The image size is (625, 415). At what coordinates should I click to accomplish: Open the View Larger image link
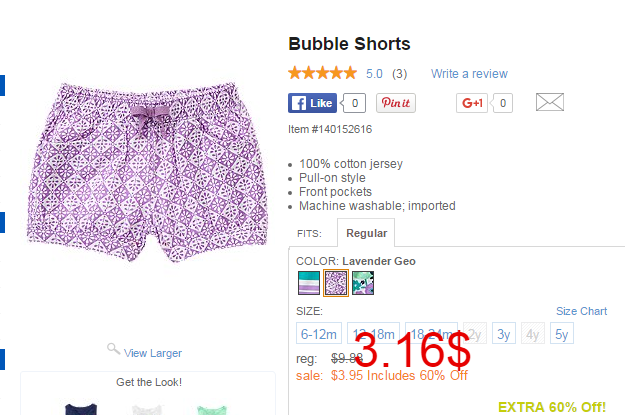[153, 353]
